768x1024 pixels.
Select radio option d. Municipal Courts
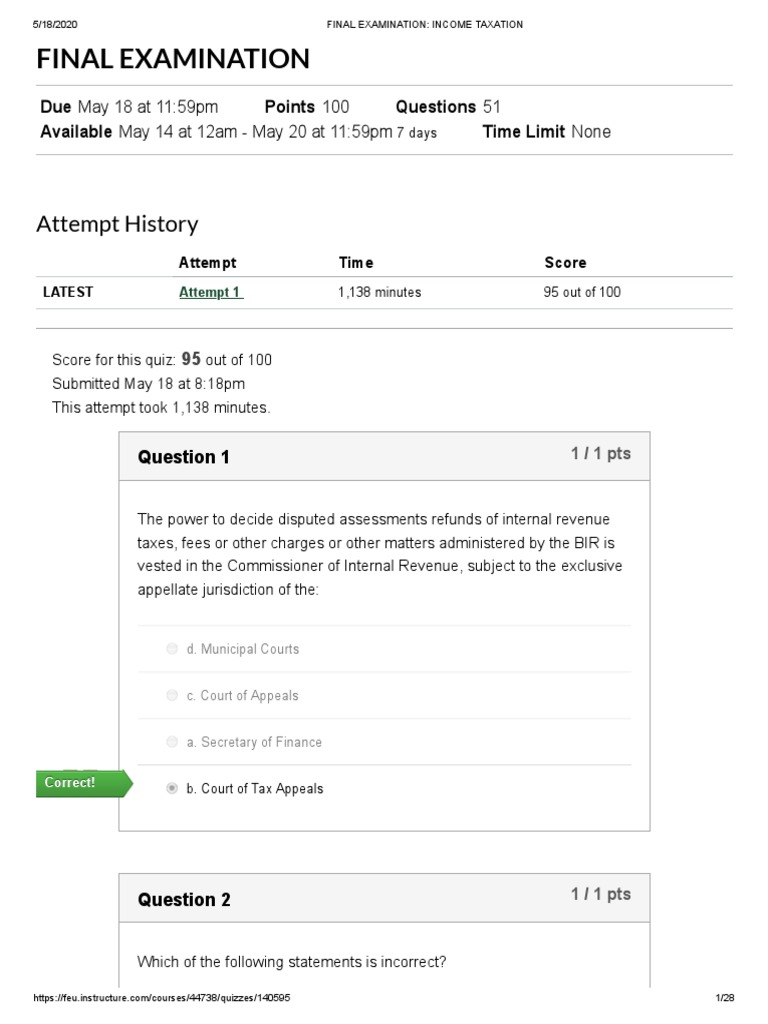pyautogui.click(x=172, y=648)
